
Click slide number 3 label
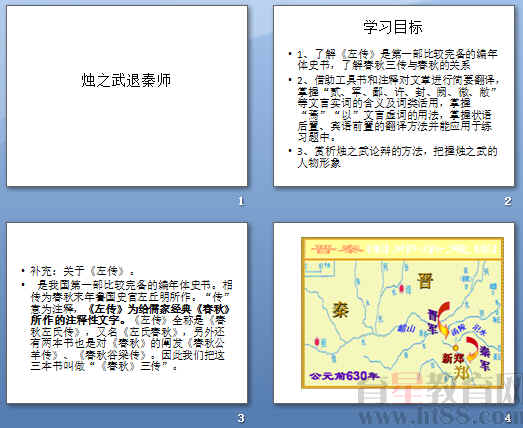pyautogui.click(x=241, y=418)
